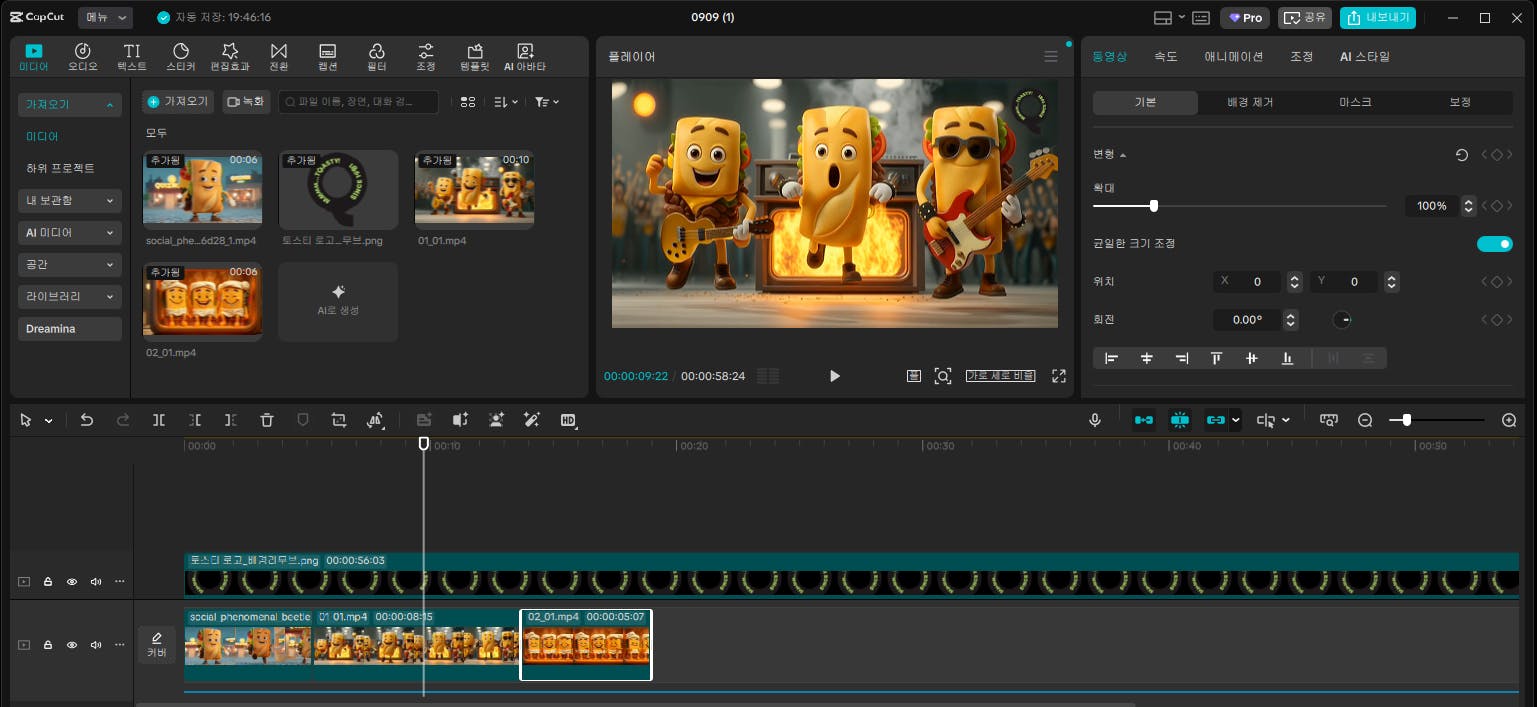Open the 오디오 audio panel

tap(83, 57)
